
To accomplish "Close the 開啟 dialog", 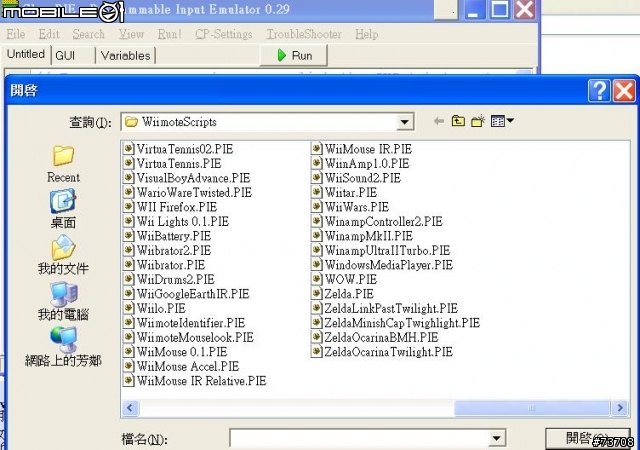I will [624, 90].
